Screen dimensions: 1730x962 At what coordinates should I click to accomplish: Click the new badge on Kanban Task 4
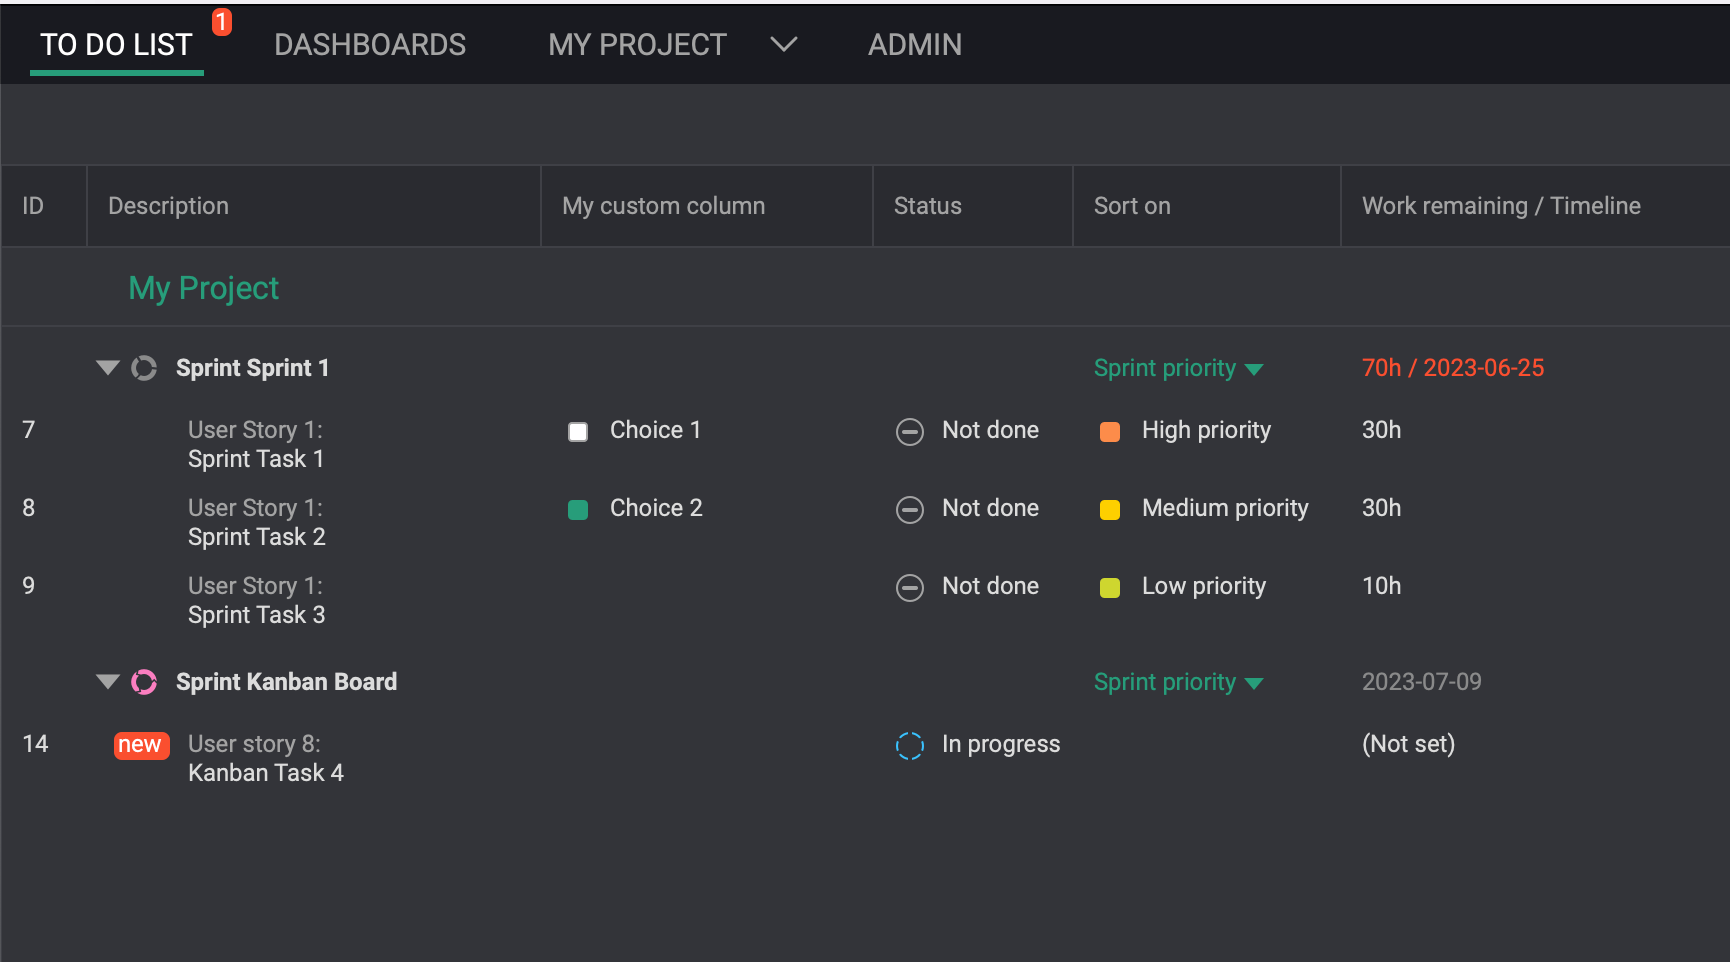[141, 745]
